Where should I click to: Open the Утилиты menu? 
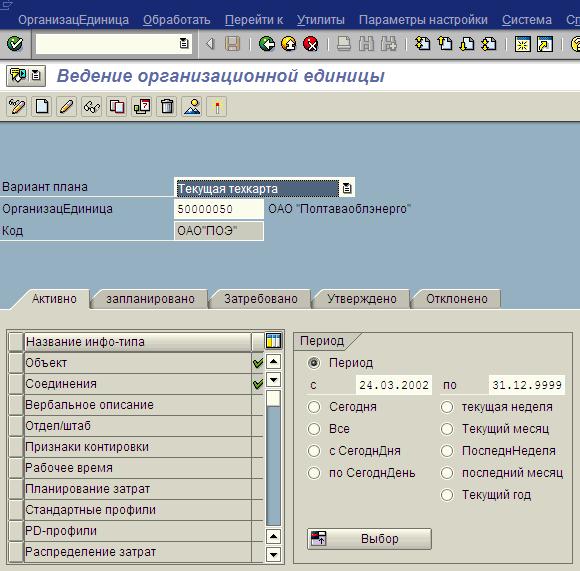pyautogui.click(x=321, y=20)
